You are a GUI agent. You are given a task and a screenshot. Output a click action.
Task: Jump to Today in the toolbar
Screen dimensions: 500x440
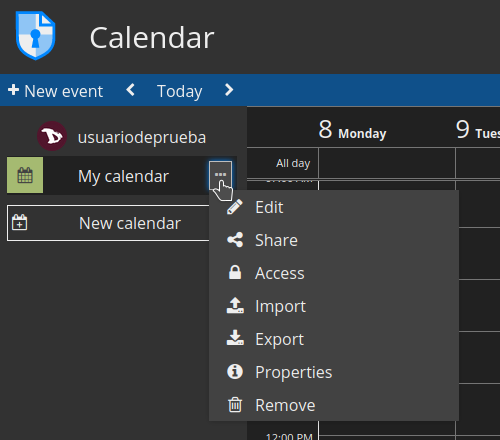pos(180,91)
